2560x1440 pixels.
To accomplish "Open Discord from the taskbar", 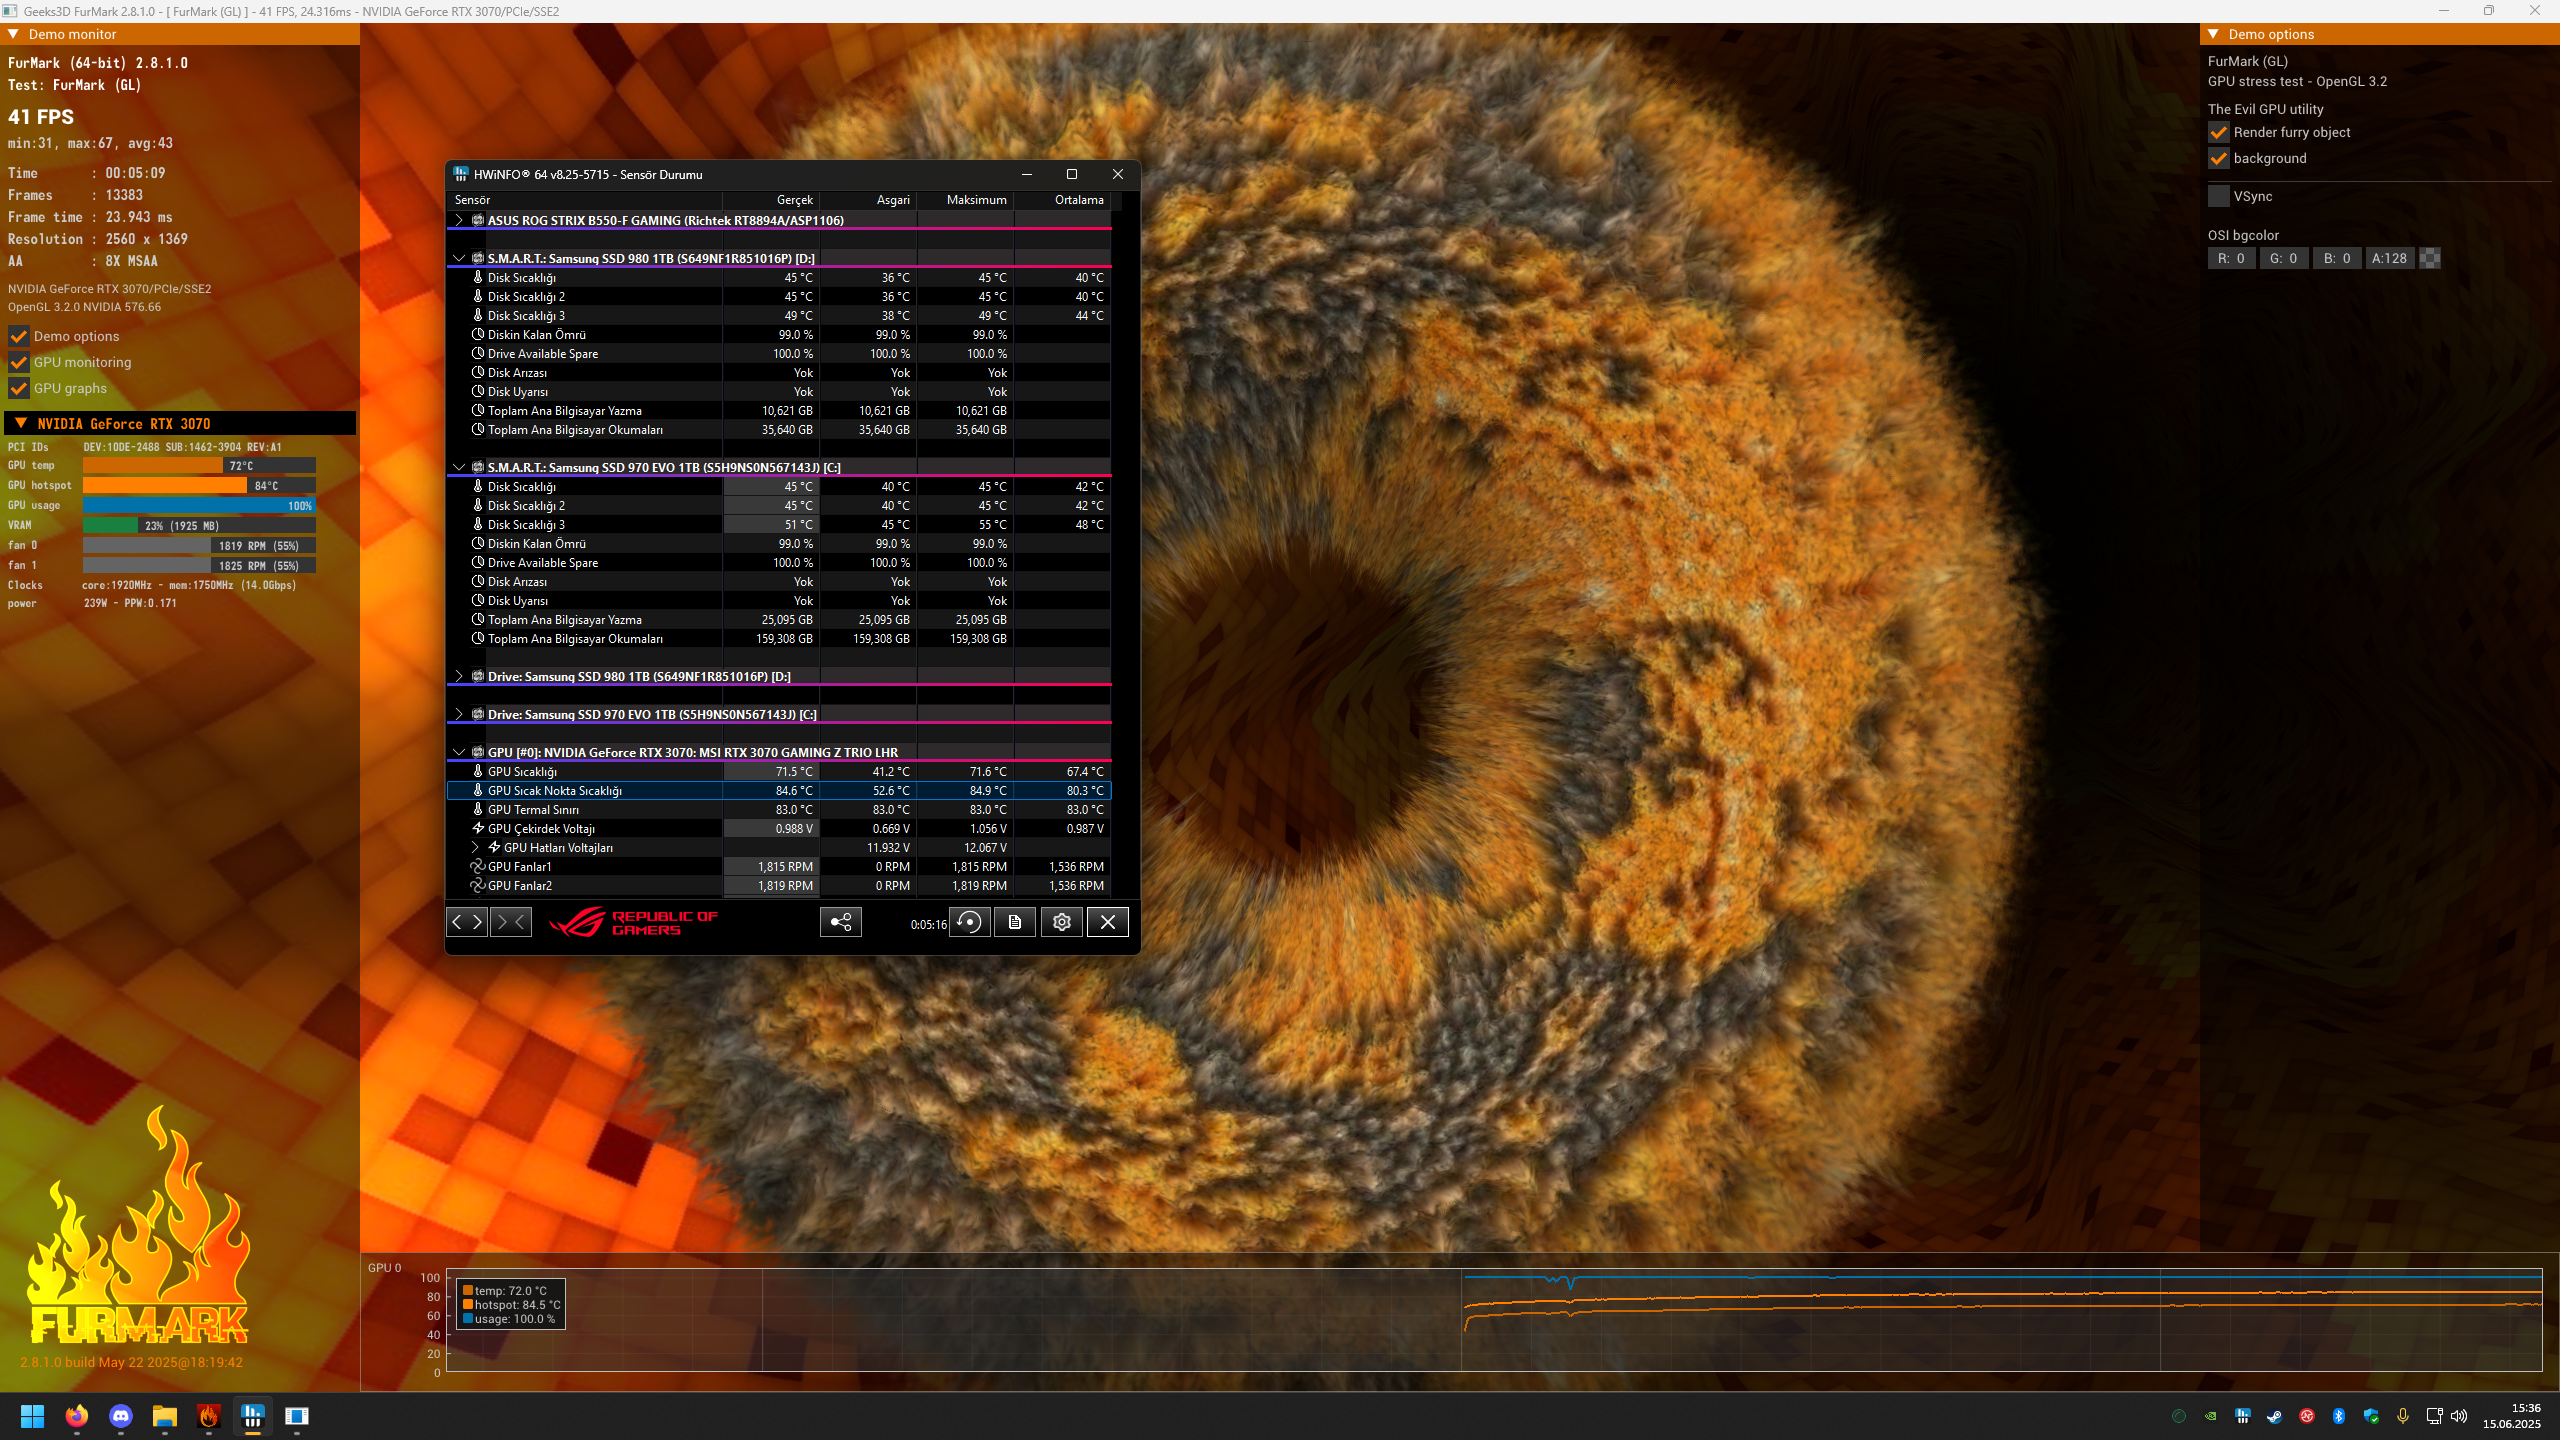I will click(121, 1416).
